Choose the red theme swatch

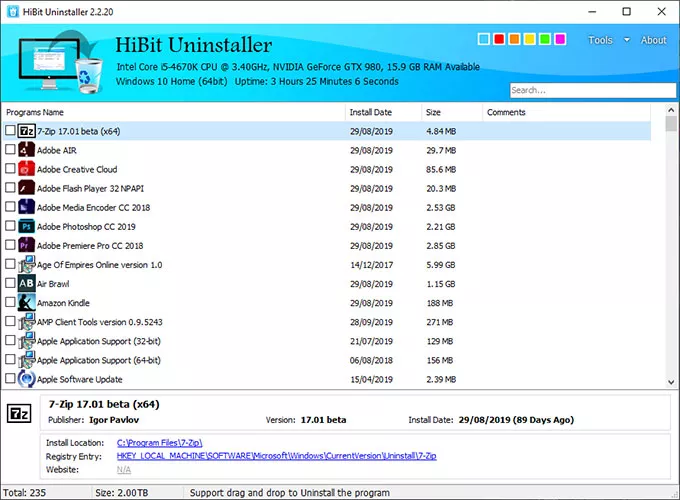pyautogui.click(x=499, y=39)
